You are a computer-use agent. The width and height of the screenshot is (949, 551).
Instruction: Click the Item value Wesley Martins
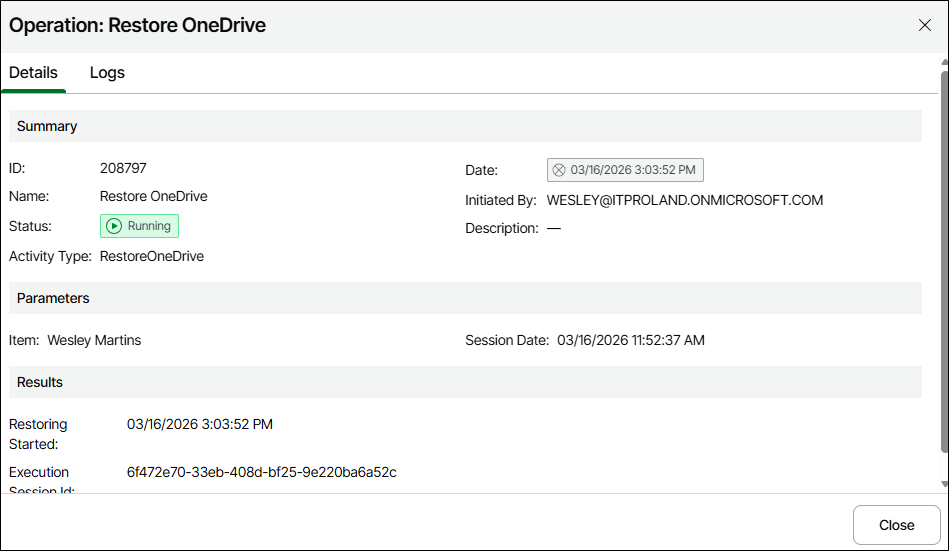pyautogui.click(x=94, y=340)
